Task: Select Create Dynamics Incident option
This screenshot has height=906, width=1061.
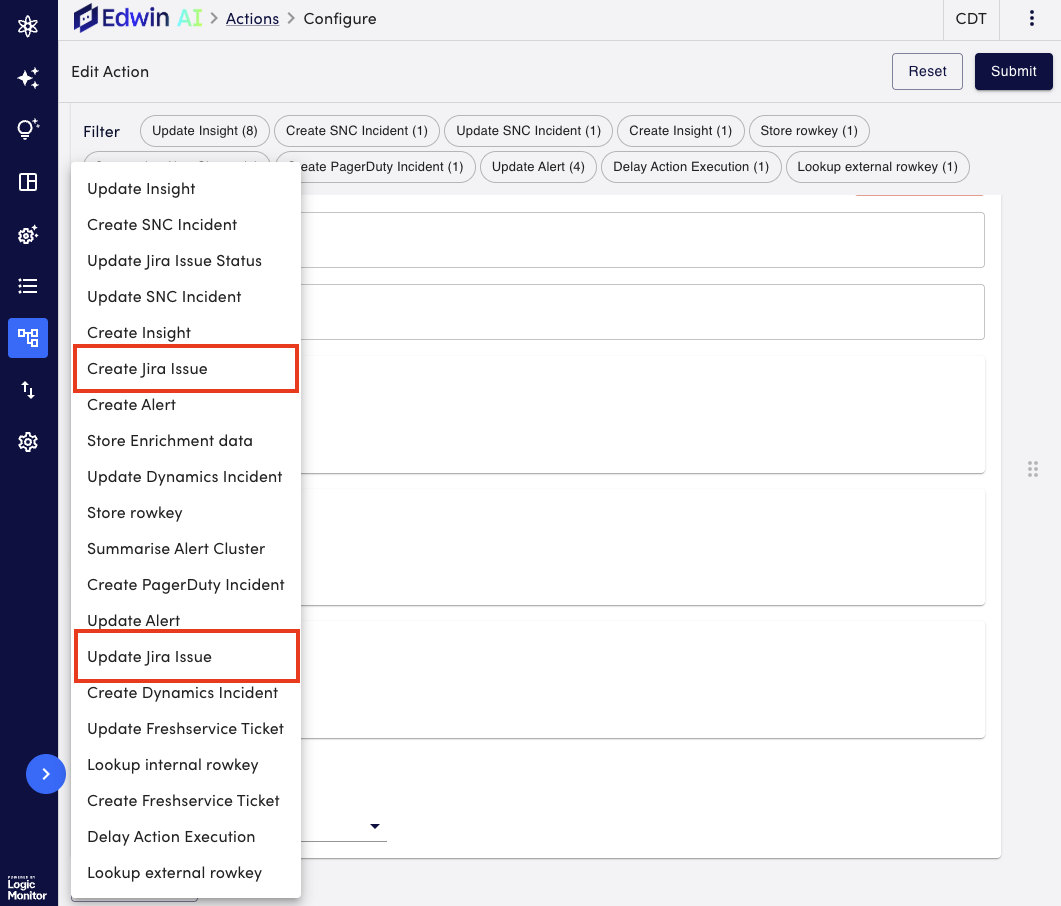Action: 185,693
